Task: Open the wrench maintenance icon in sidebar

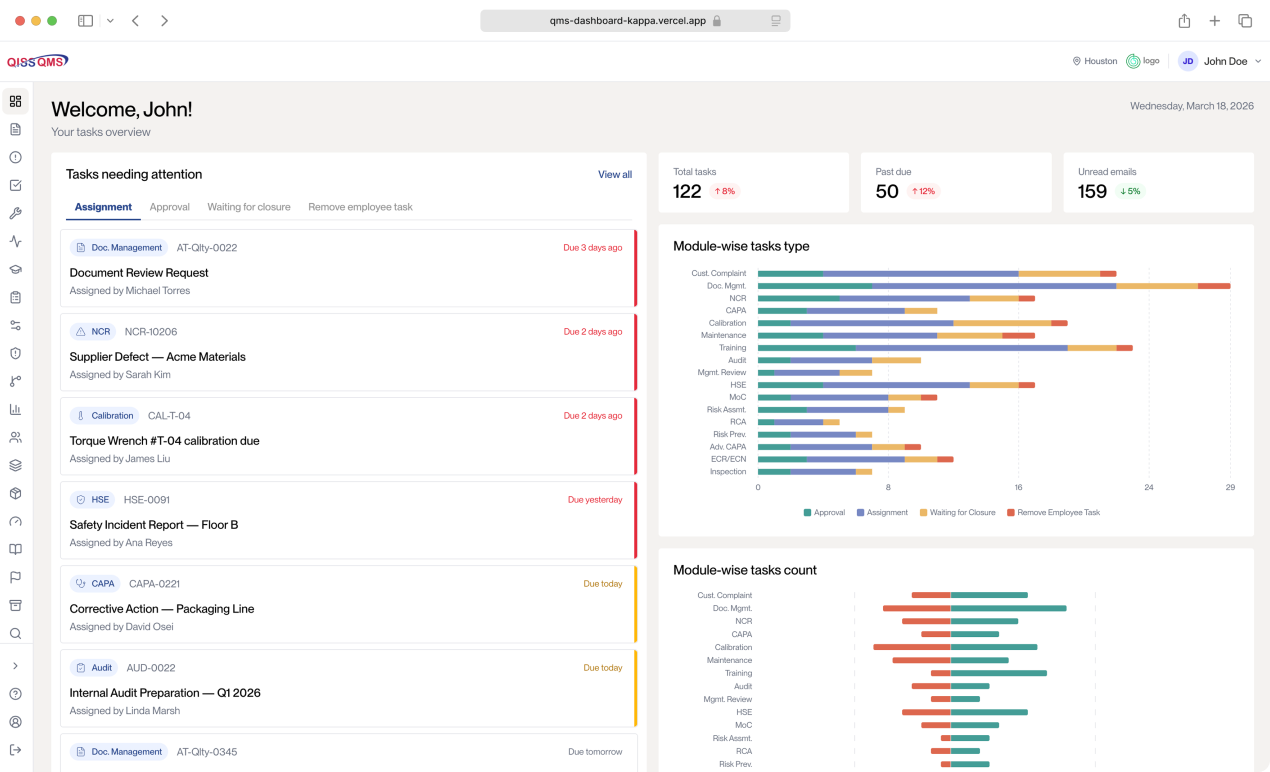Action: click(x=15, y=213)
